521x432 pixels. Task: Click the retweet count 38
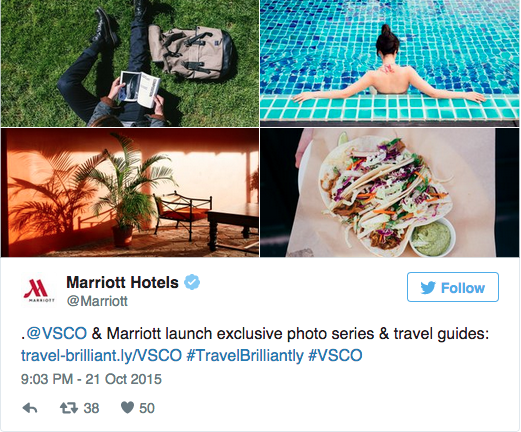pyautogui.click(x=91, y=408)
